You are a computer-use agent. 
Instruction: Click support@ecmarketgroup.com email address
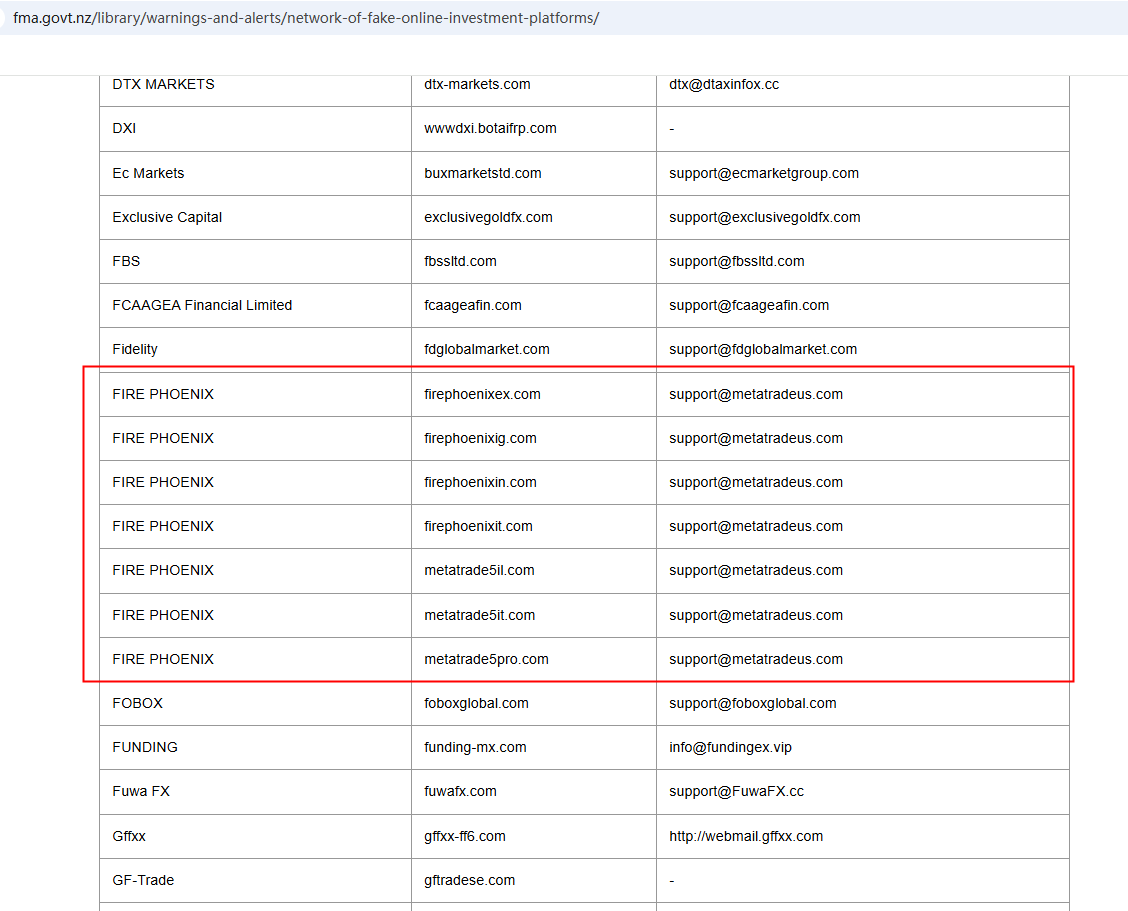pyautogui.click(x=764, y=173)
